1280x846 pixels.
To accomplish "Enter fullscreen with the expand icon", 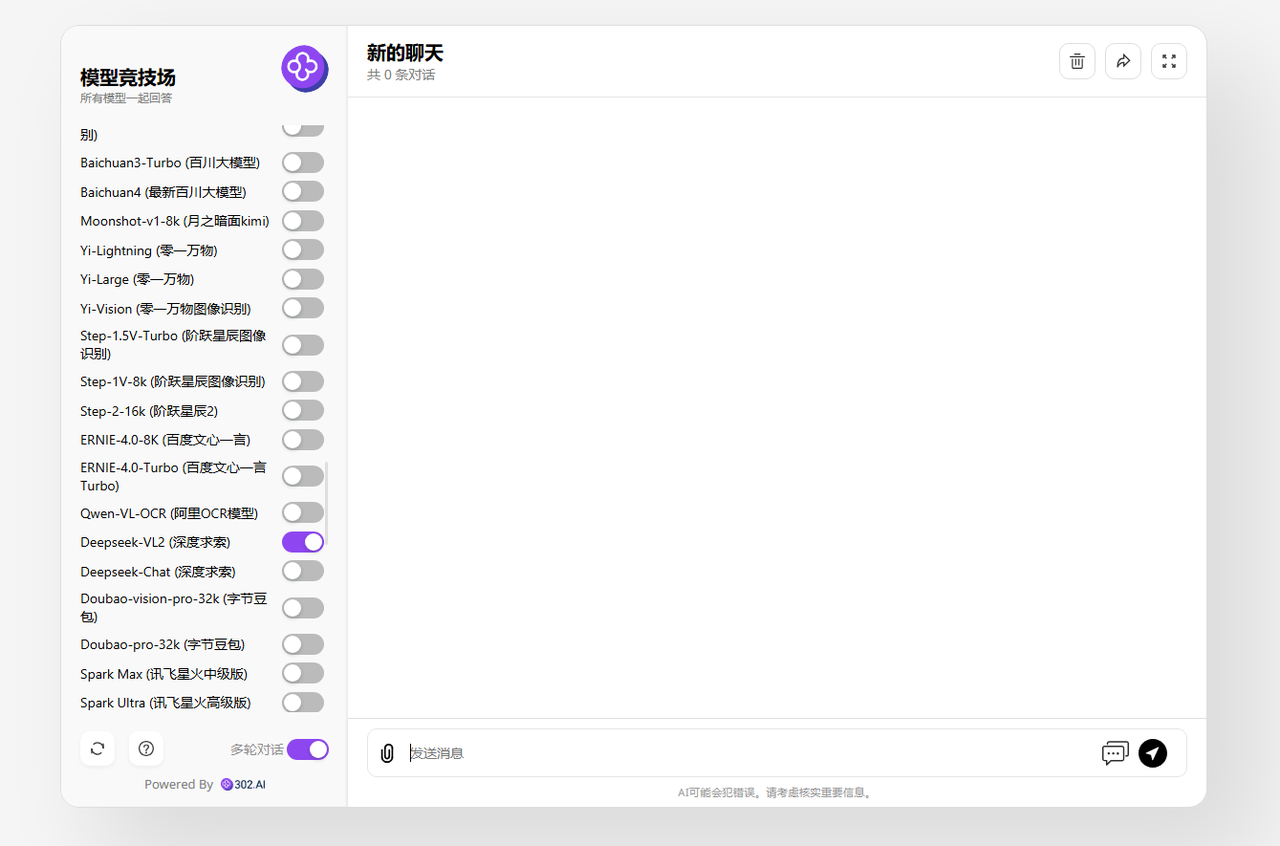I will point(1169,61).
